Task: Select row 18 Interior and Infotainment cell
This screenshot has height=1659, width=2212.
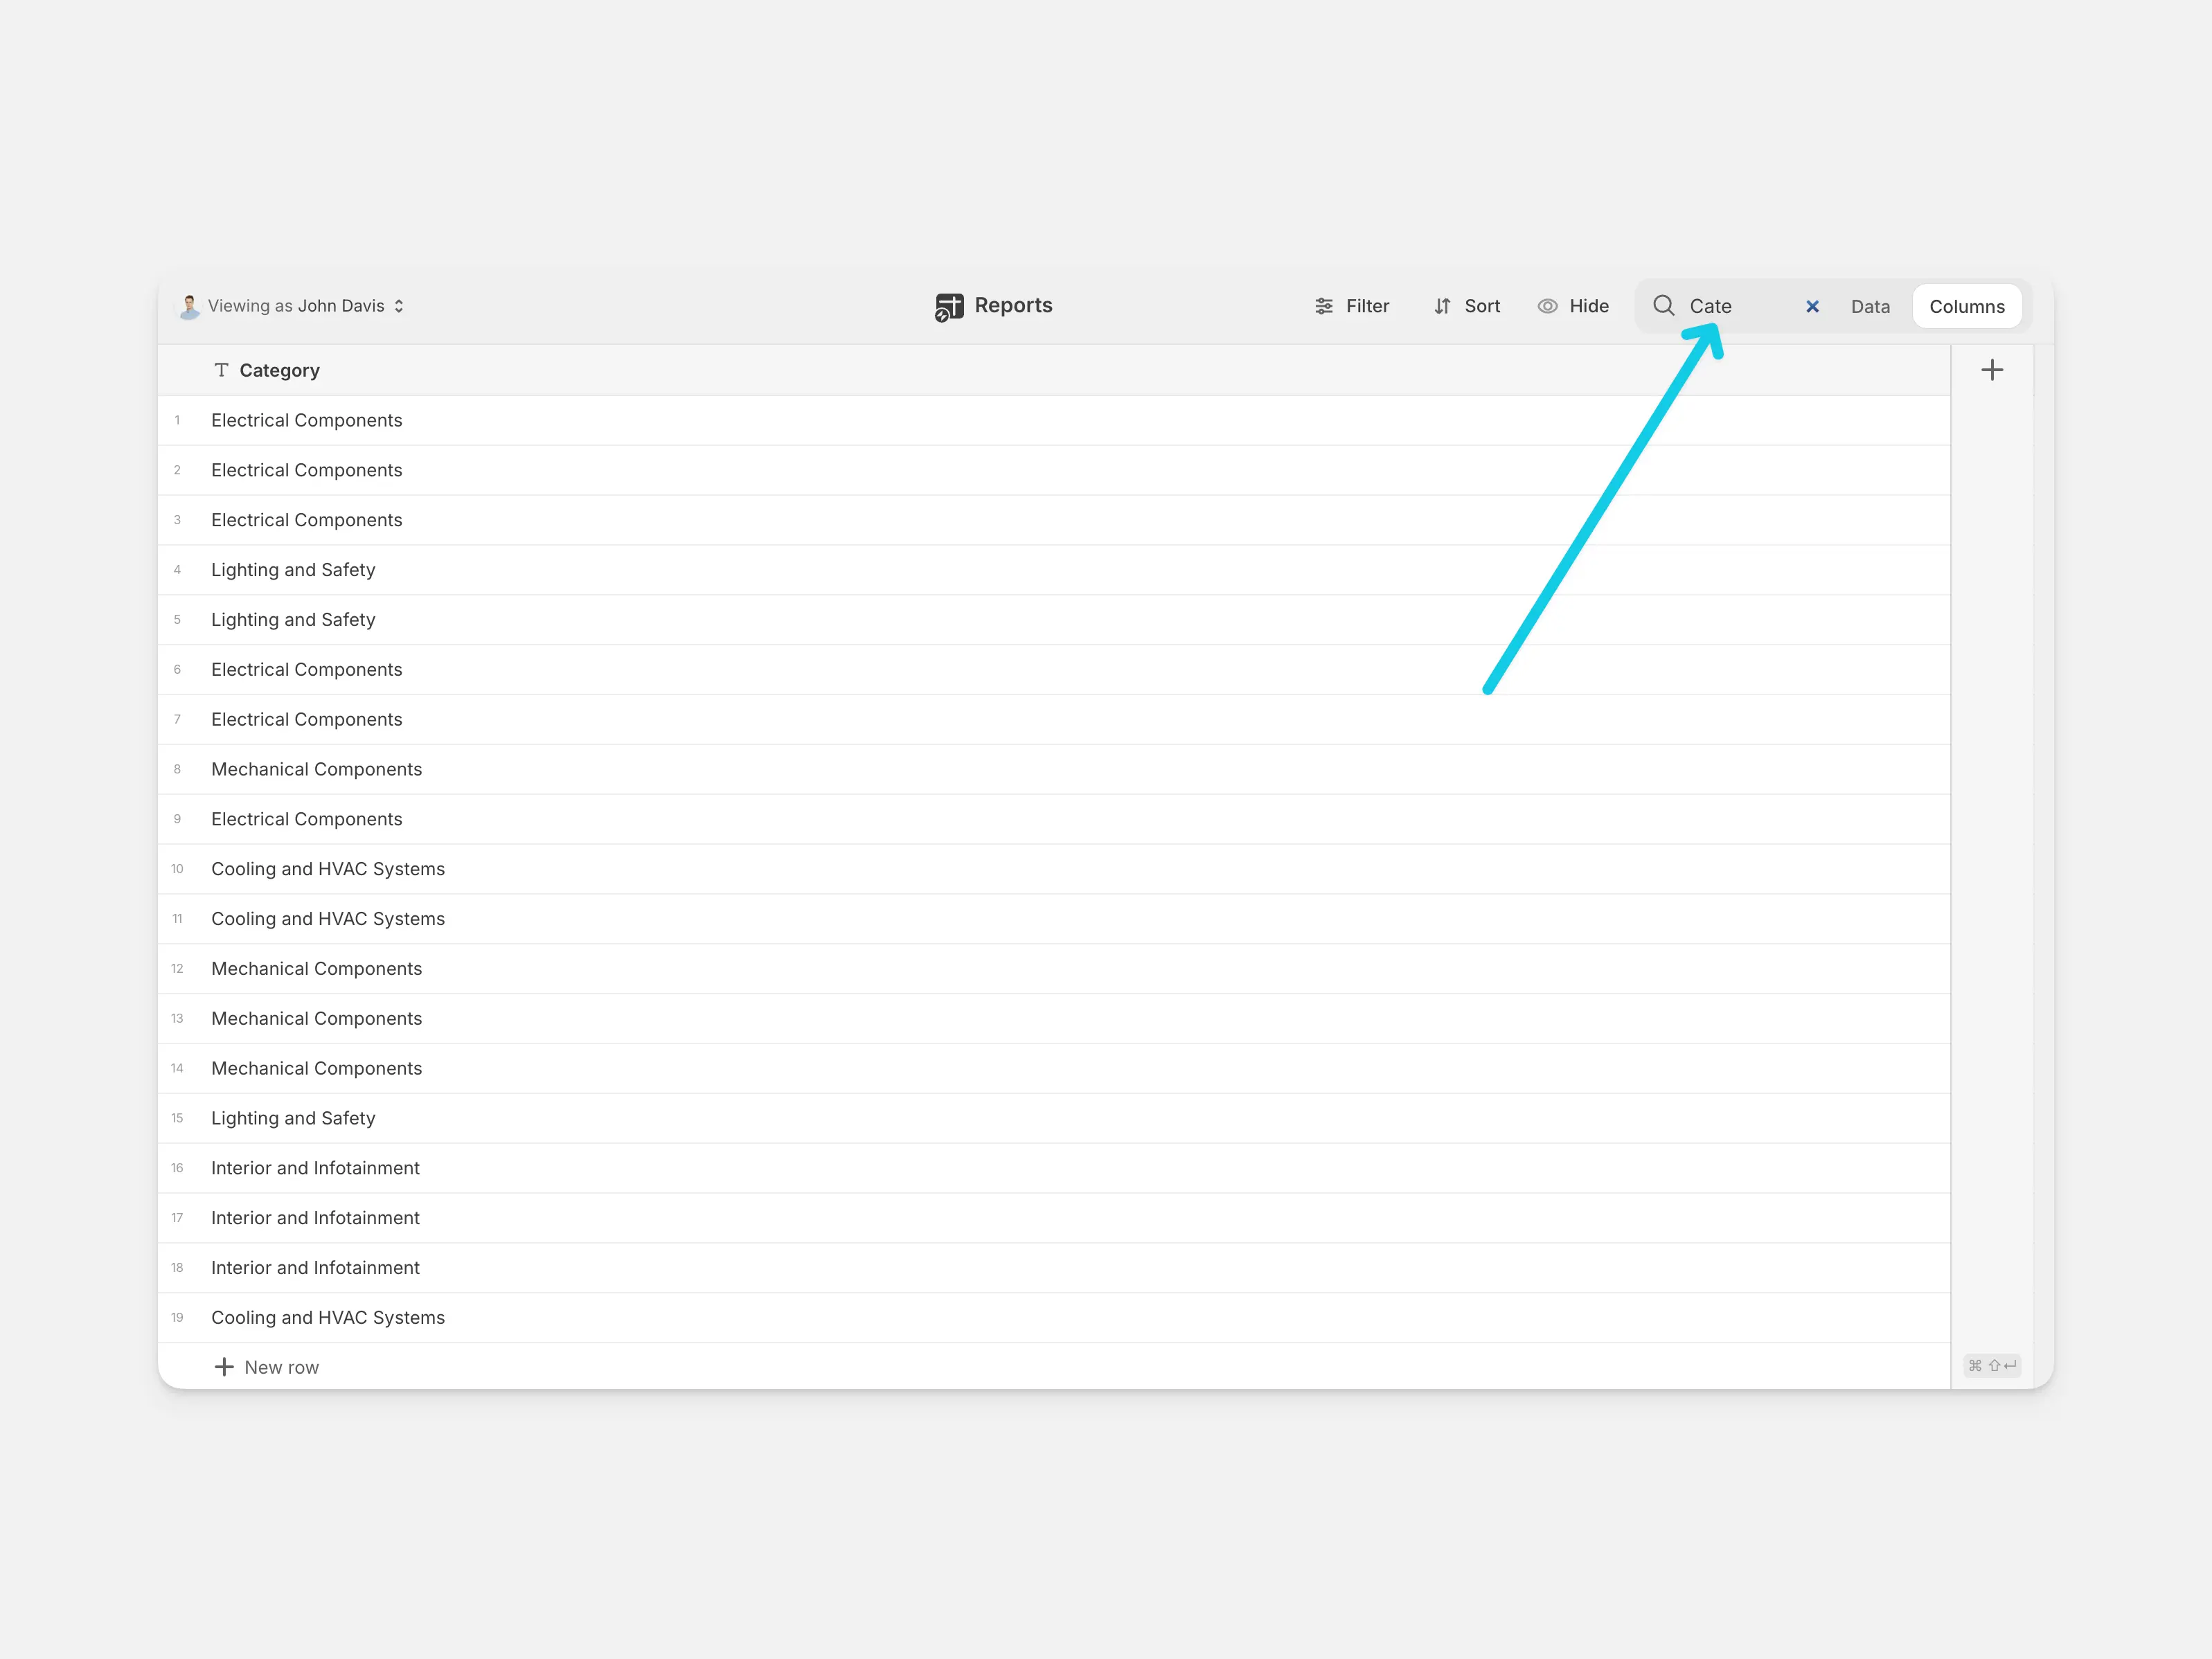Action: point(1054,1268)
